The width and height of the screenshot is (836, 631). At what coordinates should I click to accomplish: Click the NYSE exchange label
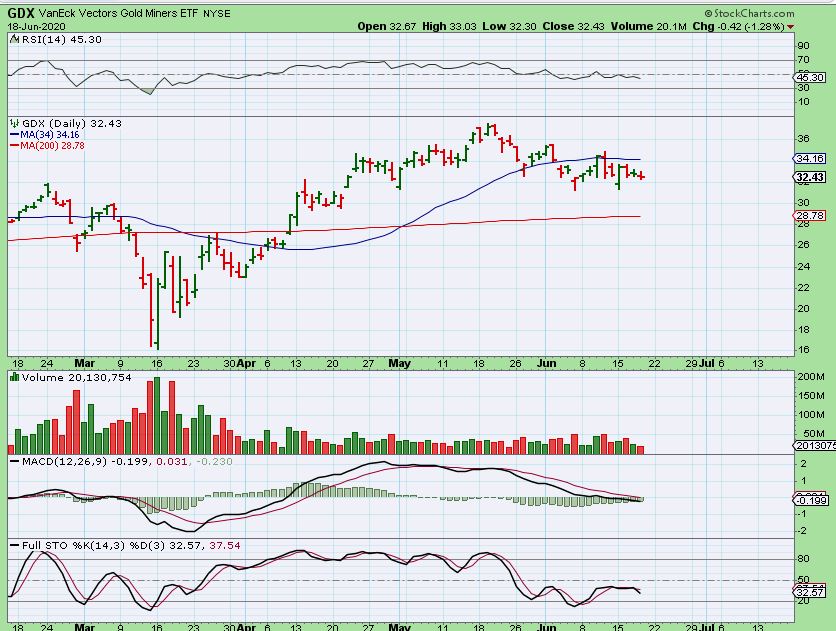217,14
